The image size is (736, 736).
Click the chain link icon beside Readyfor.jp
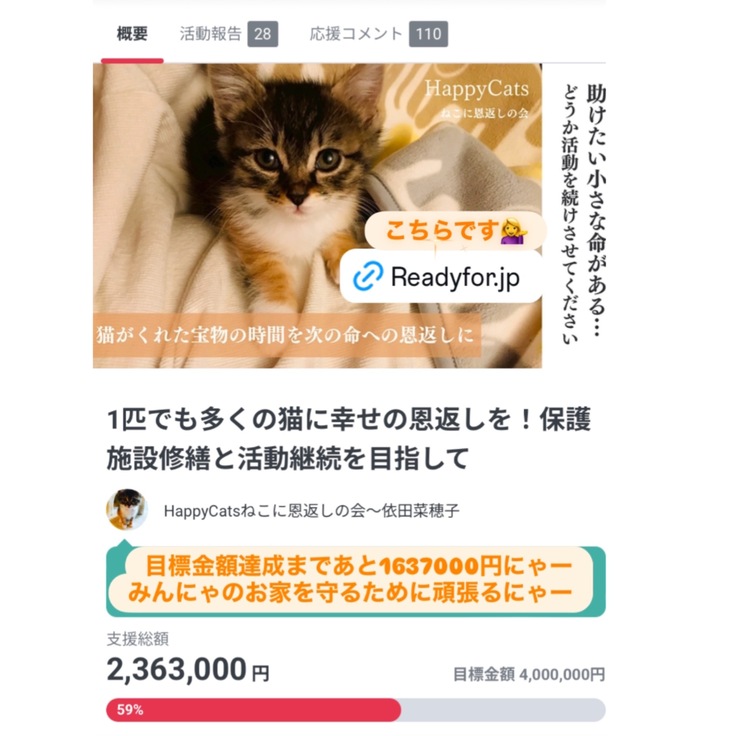point(368,276)
